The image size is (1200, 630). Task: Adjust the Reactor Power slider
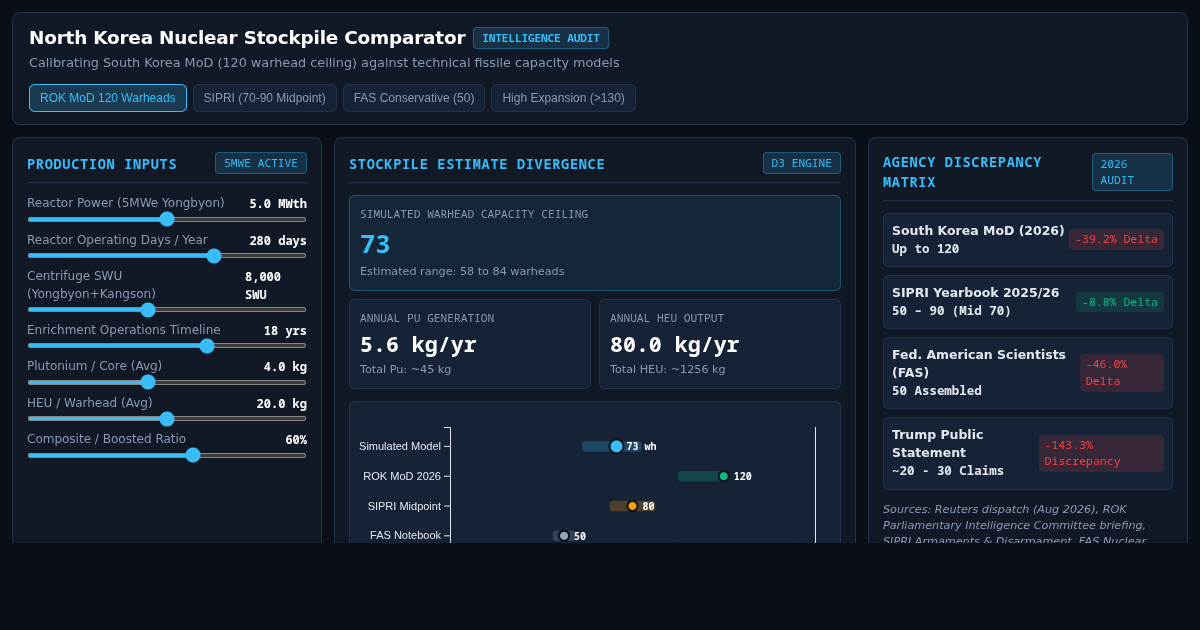(x=167, y=219)
